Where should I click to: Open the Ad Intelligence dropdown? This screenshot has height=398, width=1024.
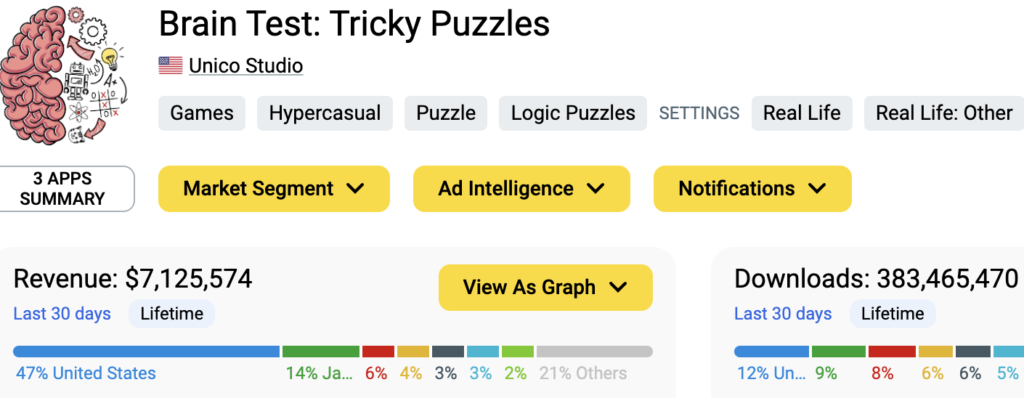click(521, 189)
